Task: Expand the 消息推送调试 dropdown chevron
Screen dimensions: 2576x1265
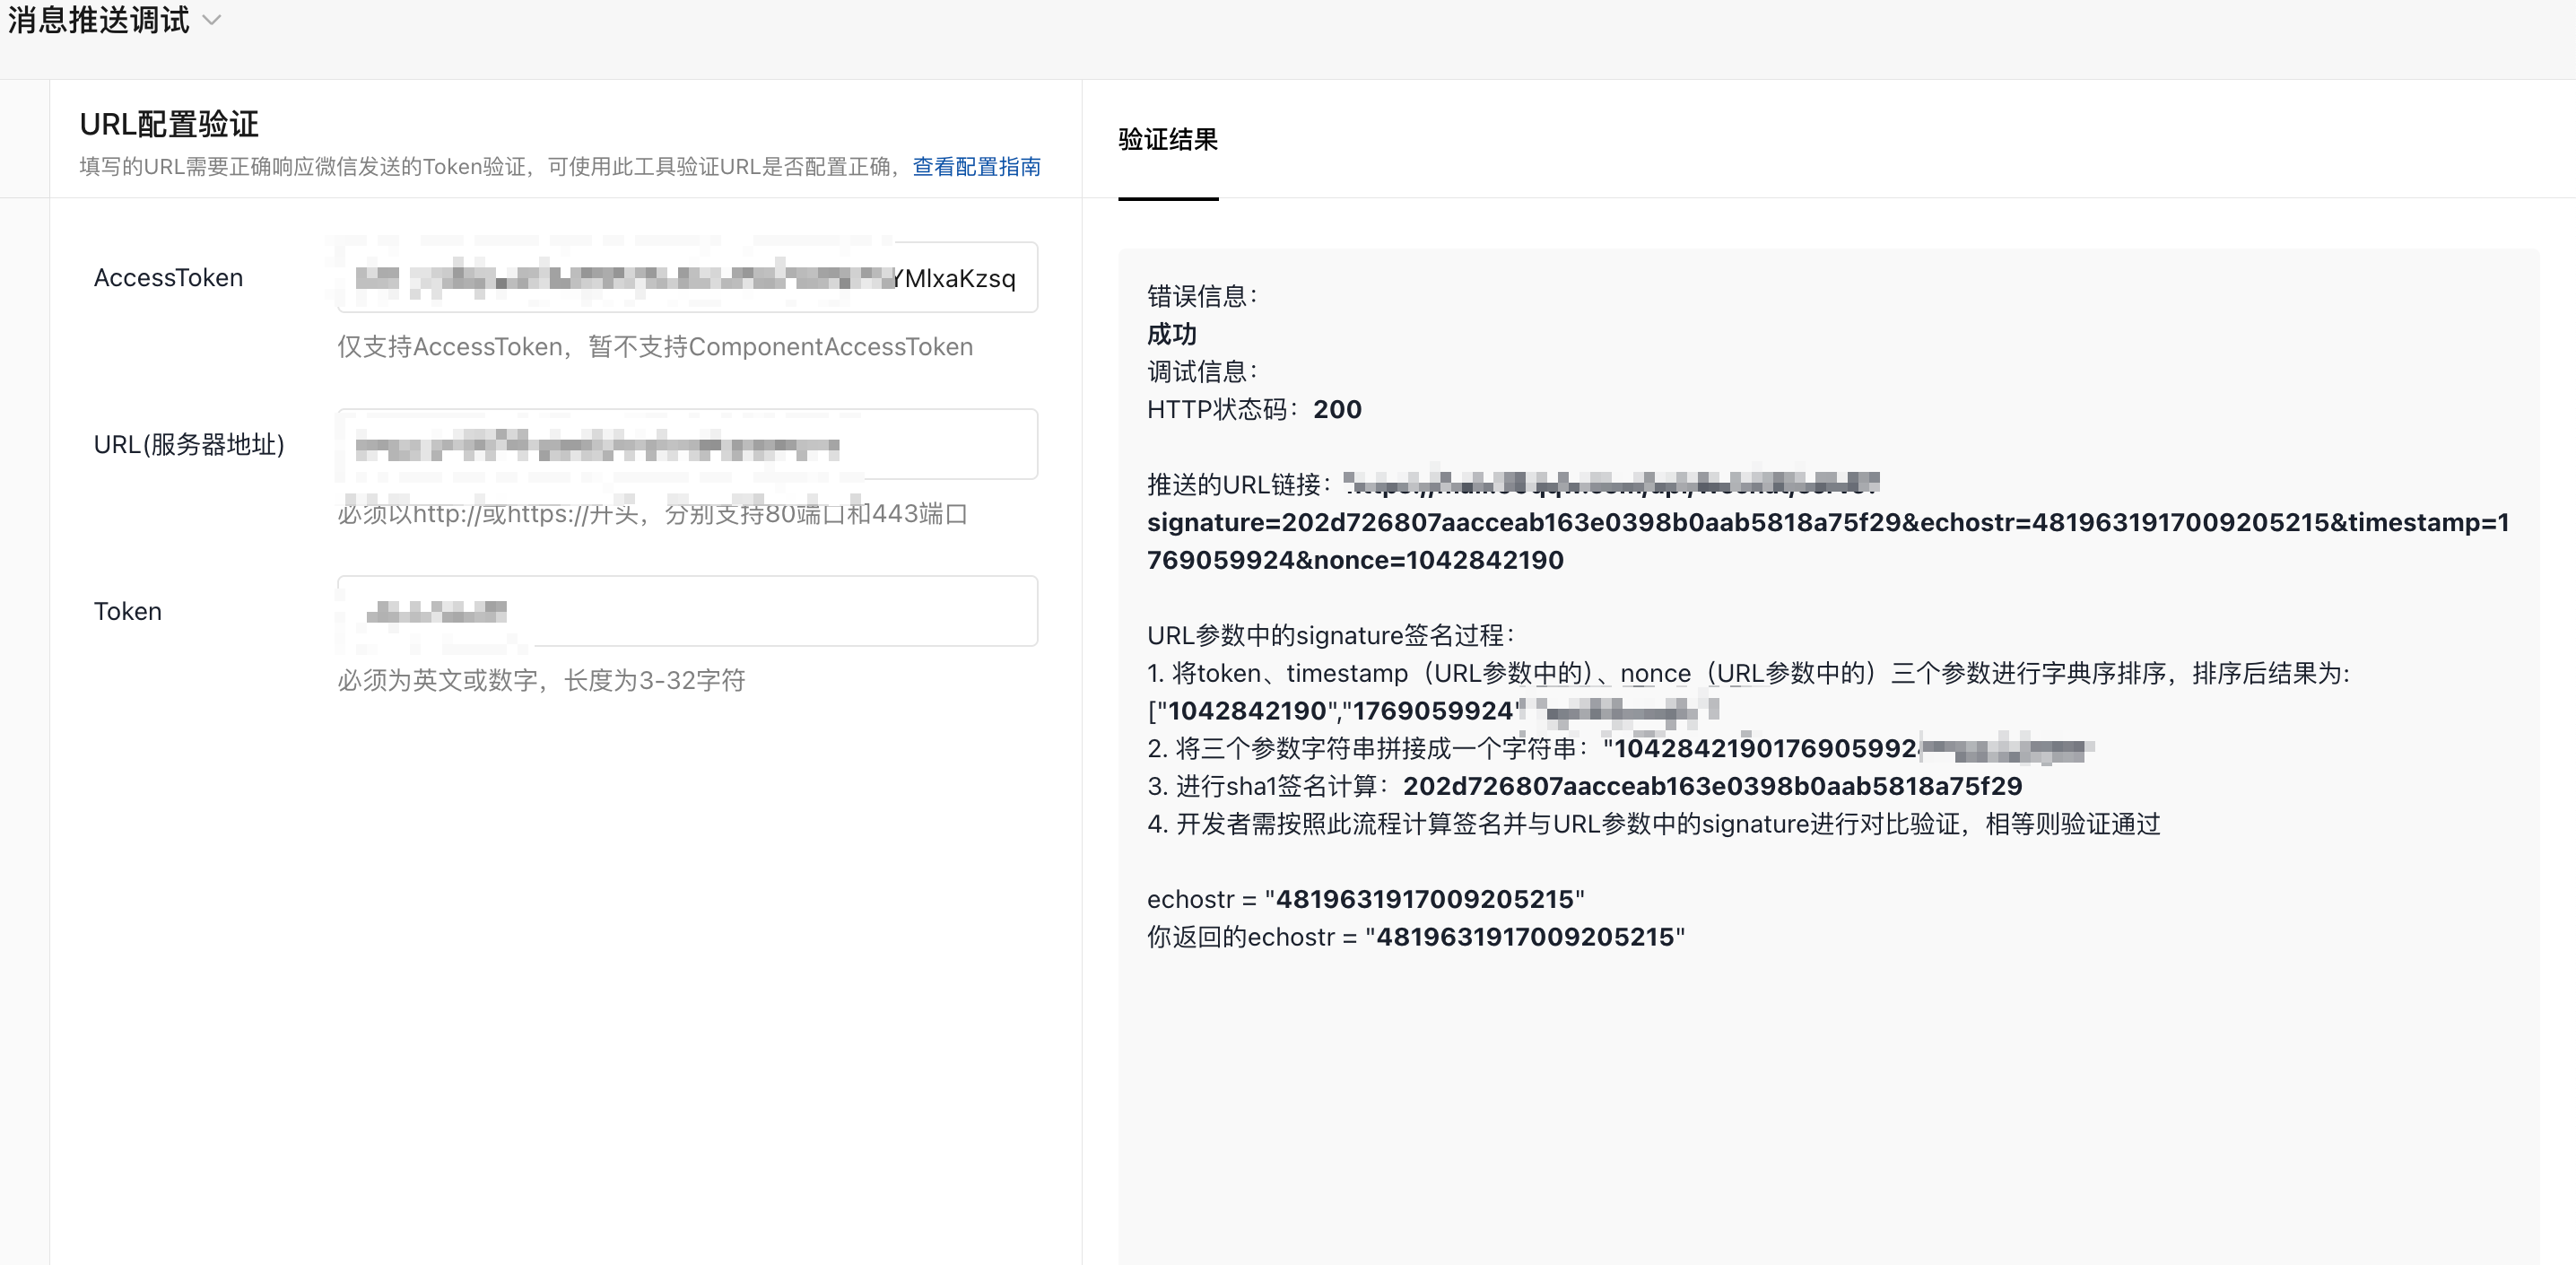Action: (211, 20)
